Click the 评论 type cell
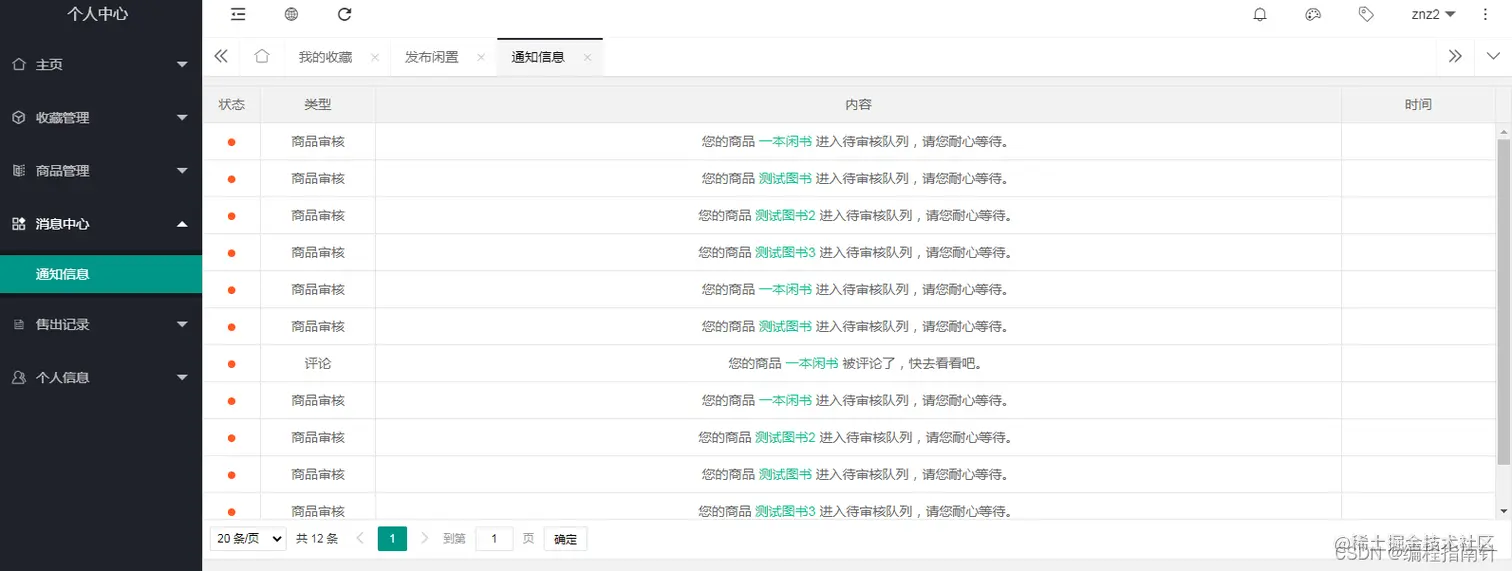 pyautogui.click(x=318, y=364)
